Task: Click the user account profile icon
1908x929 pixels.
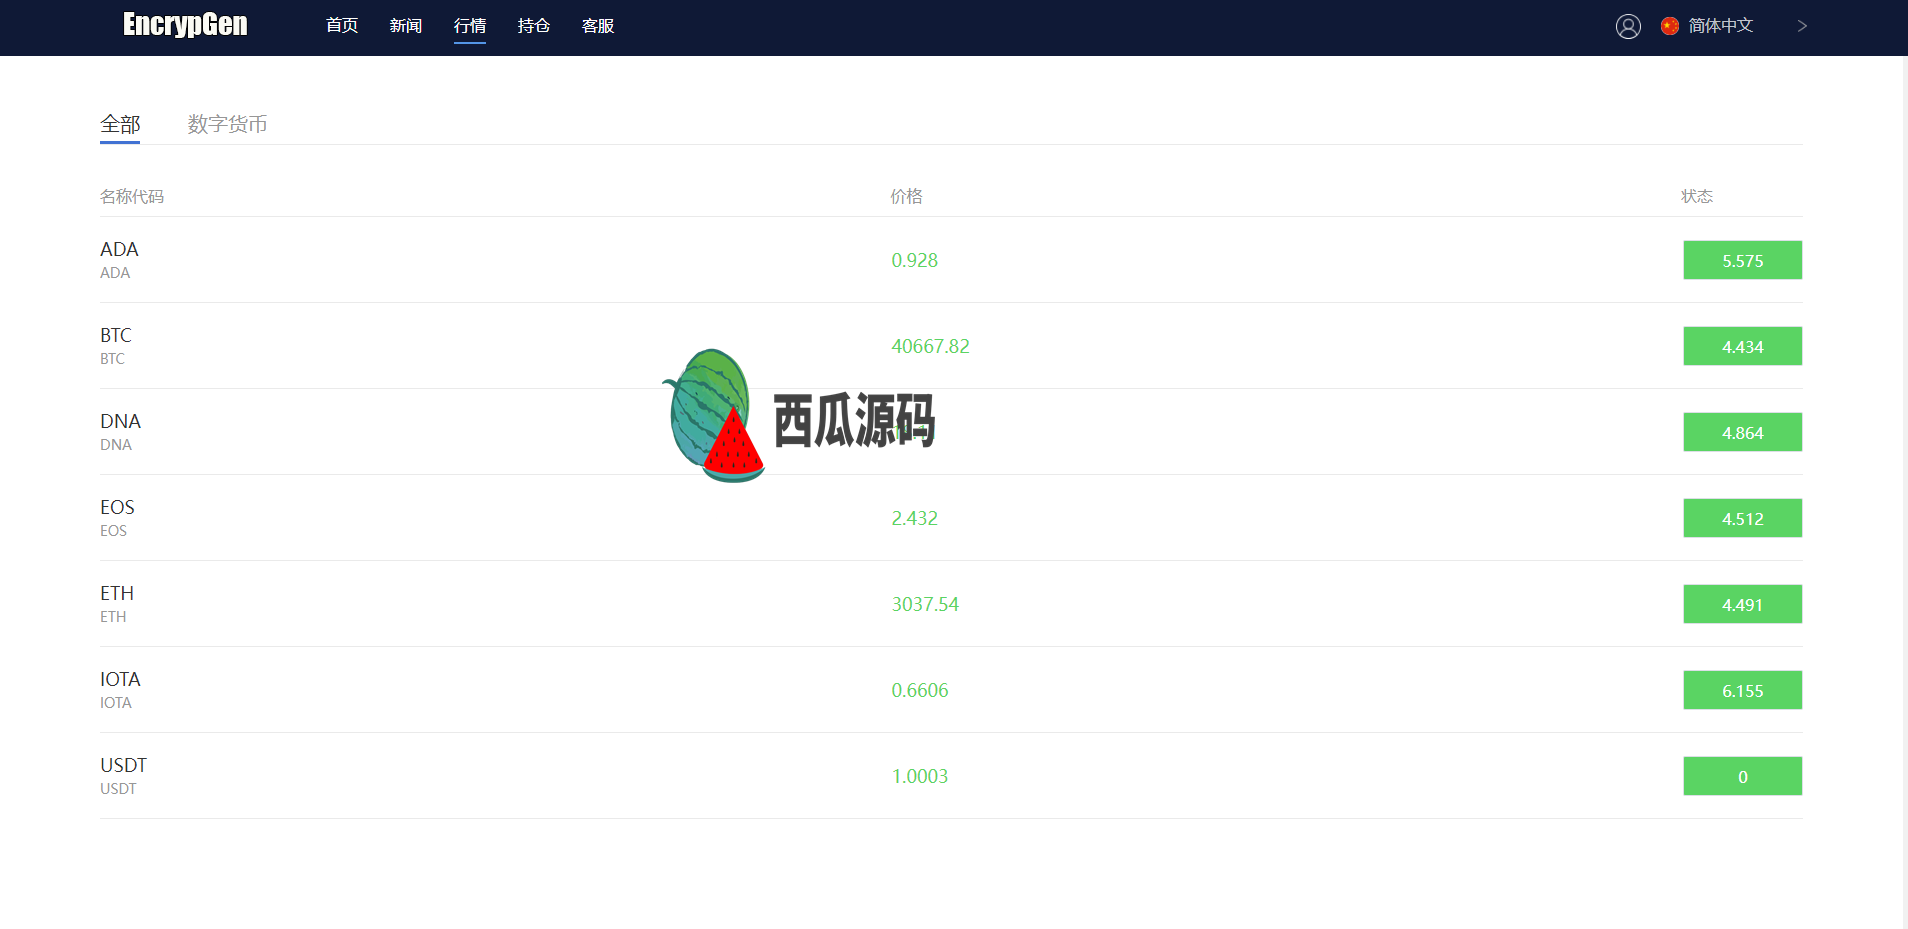Action: [x=1628, y=27]
